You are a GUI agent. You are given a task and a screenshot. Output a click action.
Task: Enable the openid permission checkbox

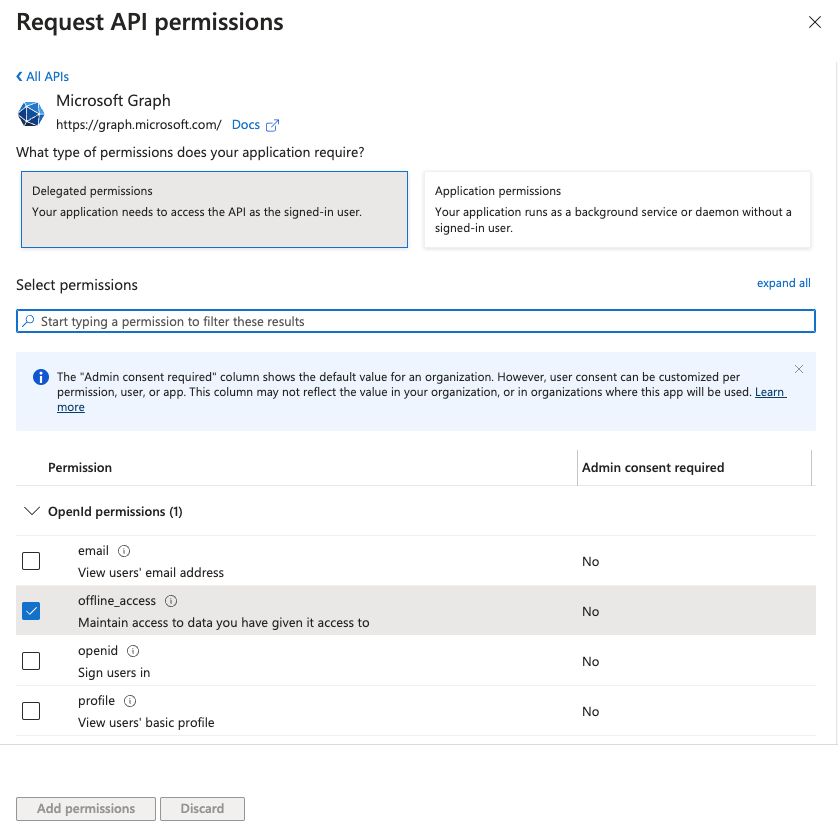click(31, 661)
